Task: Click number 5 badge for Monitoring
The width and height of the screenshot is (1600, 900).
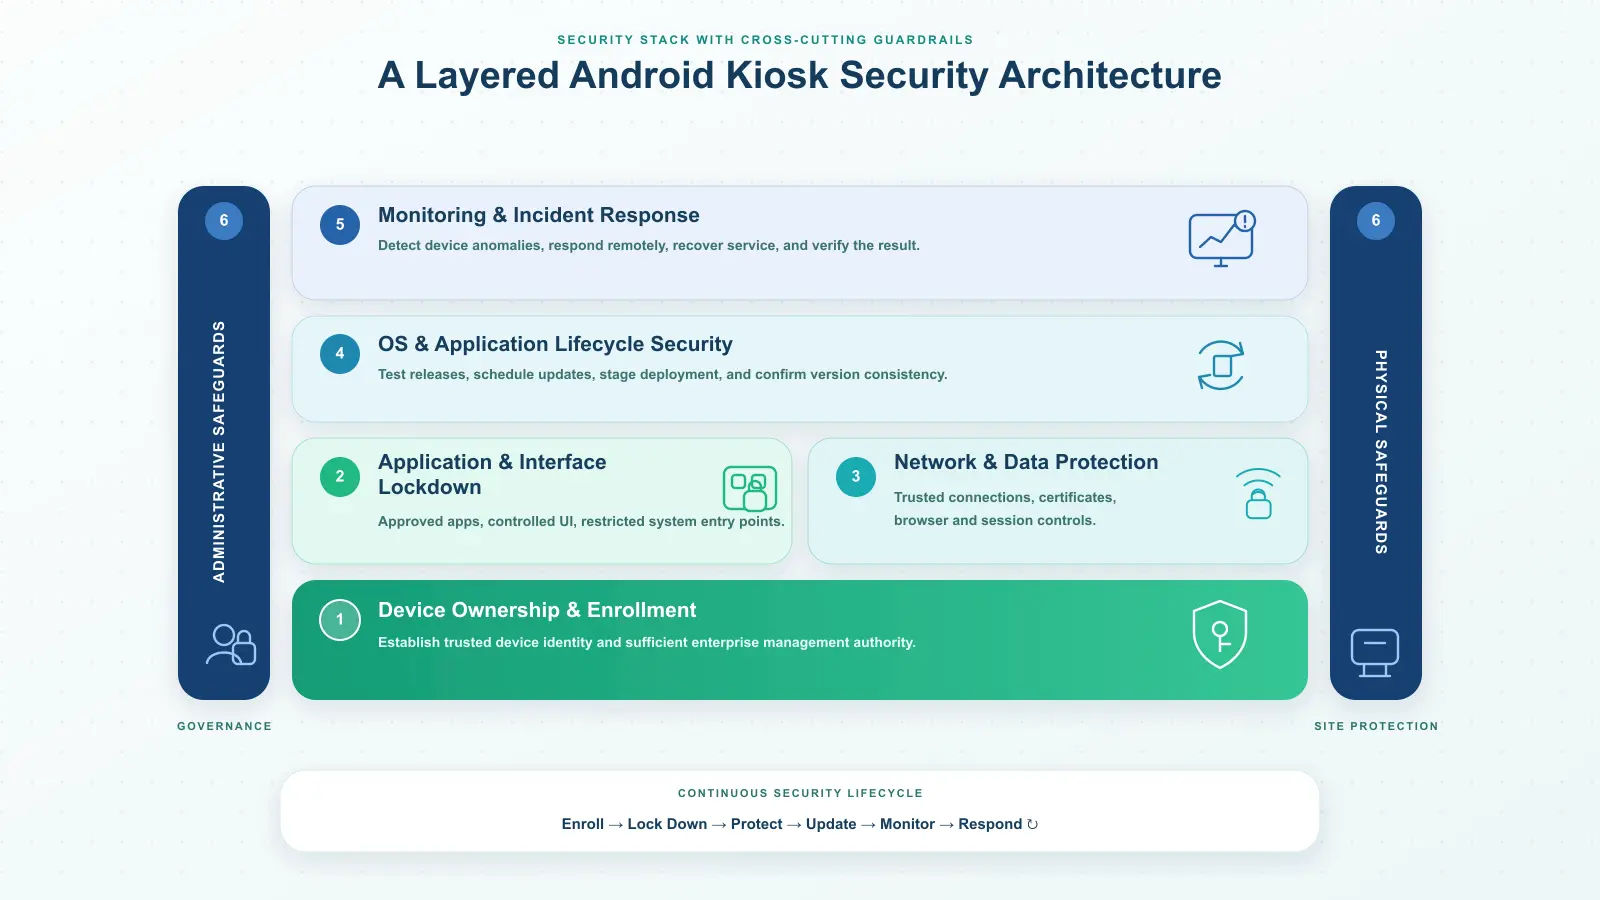Action: [x=340, y=224]
